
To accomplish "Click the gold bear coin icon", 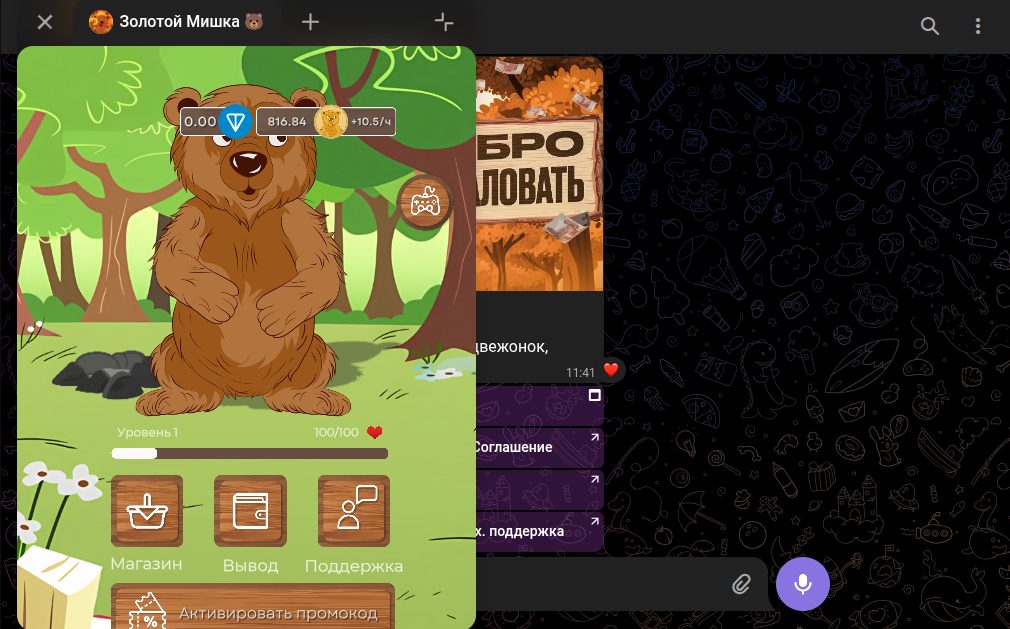I will (330, 122).
